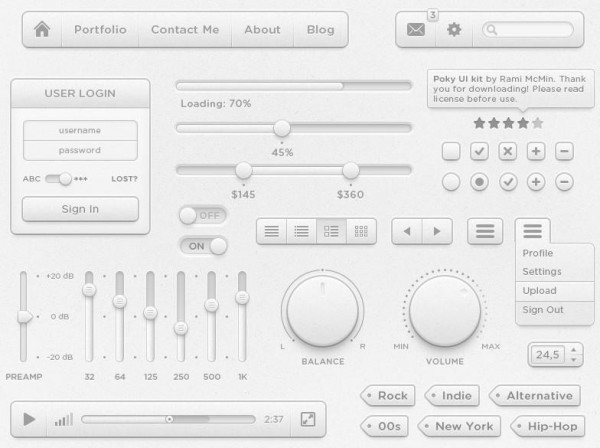The height and width of the screenshot is (448, 600).
Task: Click the round minus button
Action: [564, 182]
